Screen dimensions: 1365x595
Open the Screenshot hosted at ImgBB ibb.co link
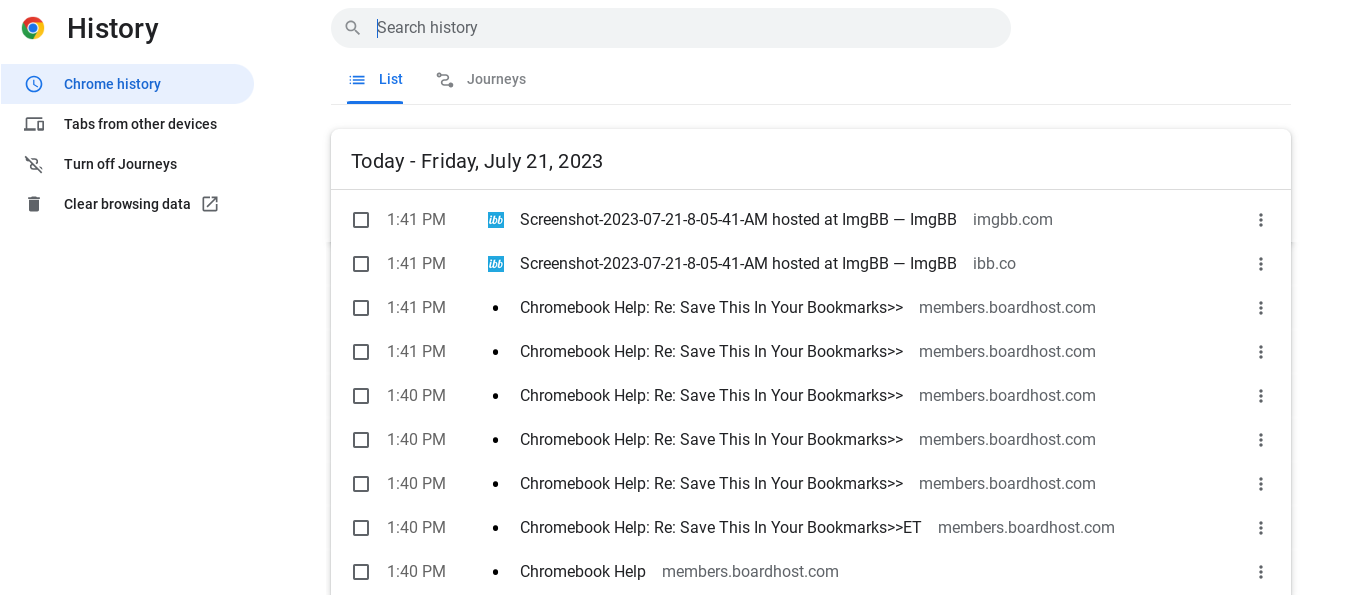click(738, 264)
